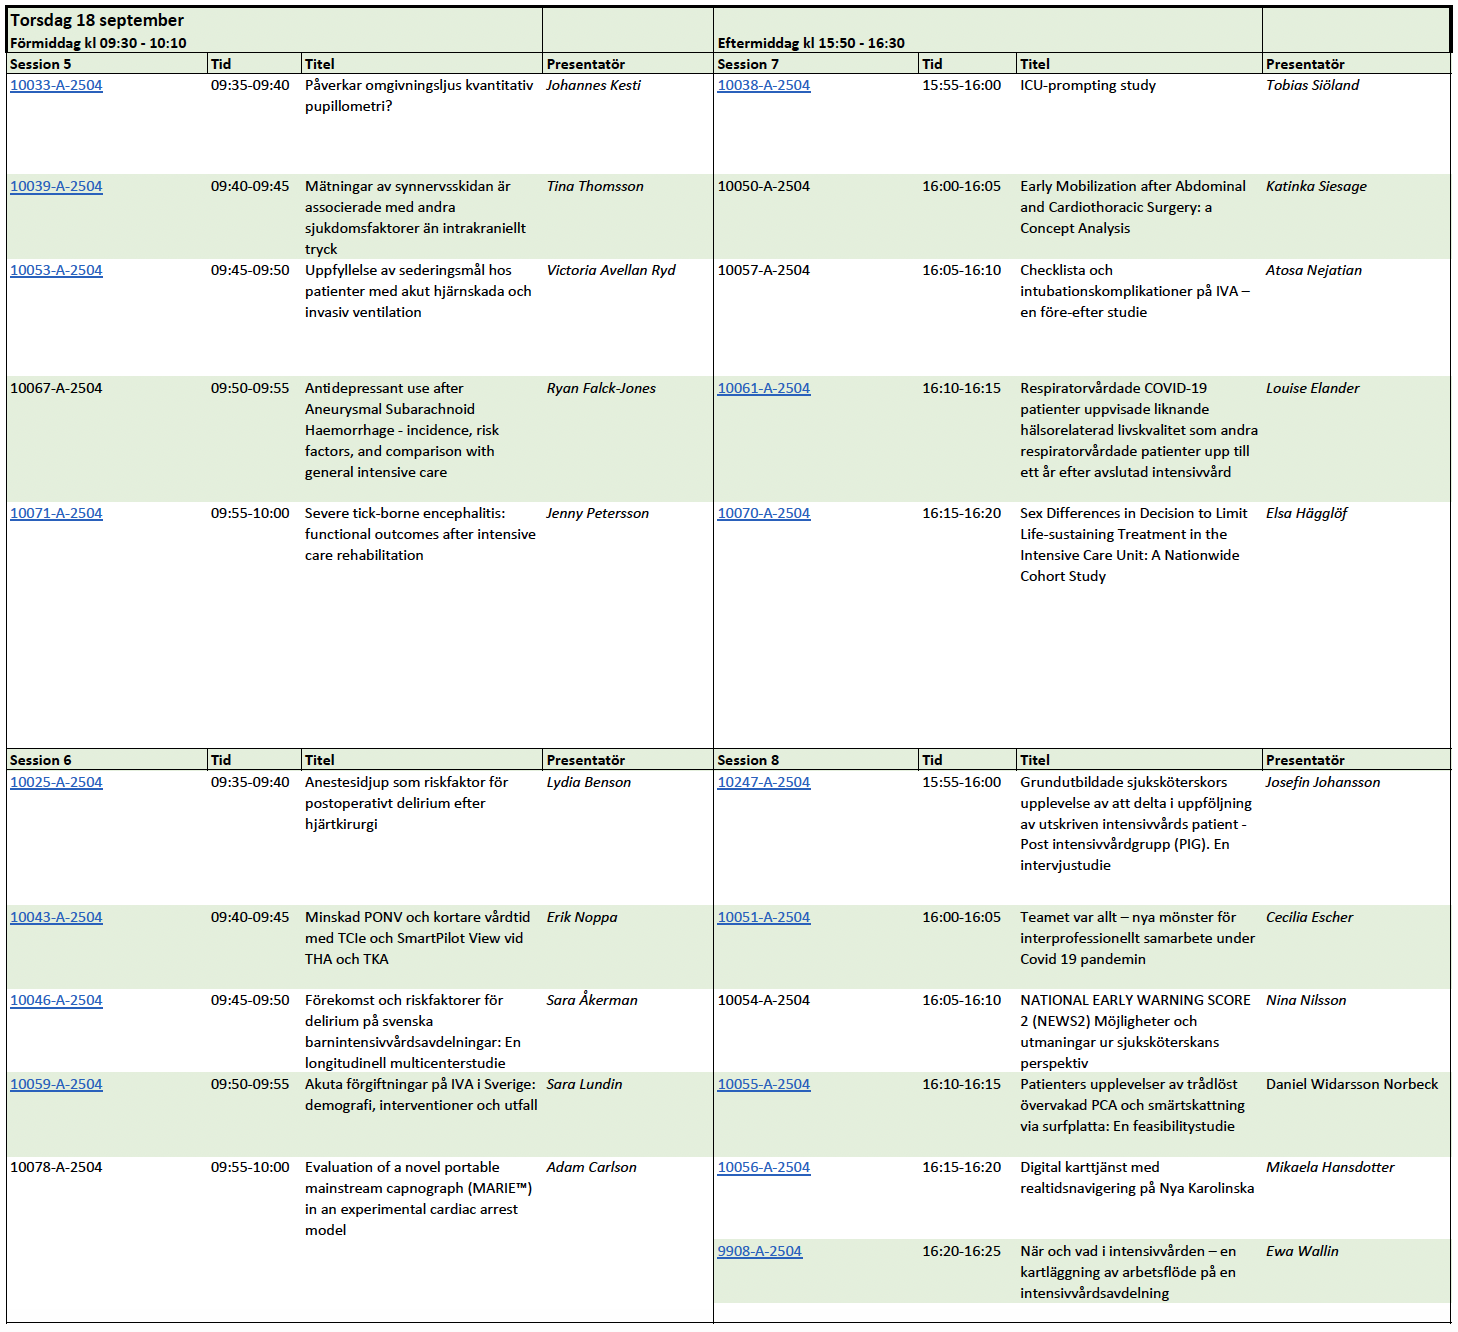Open abstract link 10033-A-2504
Viewport: 1458px width, 1332px height.
pyautogui.click(x=56, y=85)
